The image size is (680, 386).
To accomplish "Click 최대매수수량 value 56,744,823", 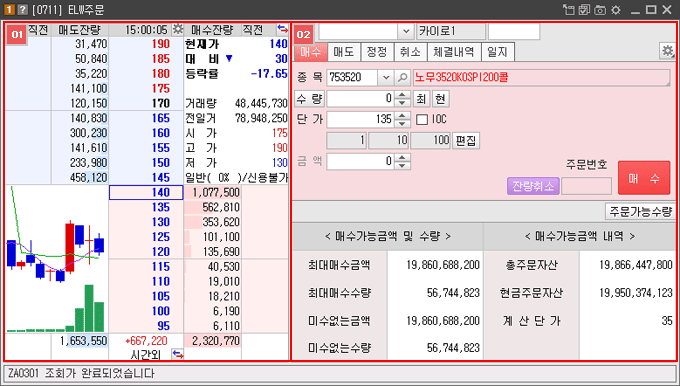I will coord(453,293).
